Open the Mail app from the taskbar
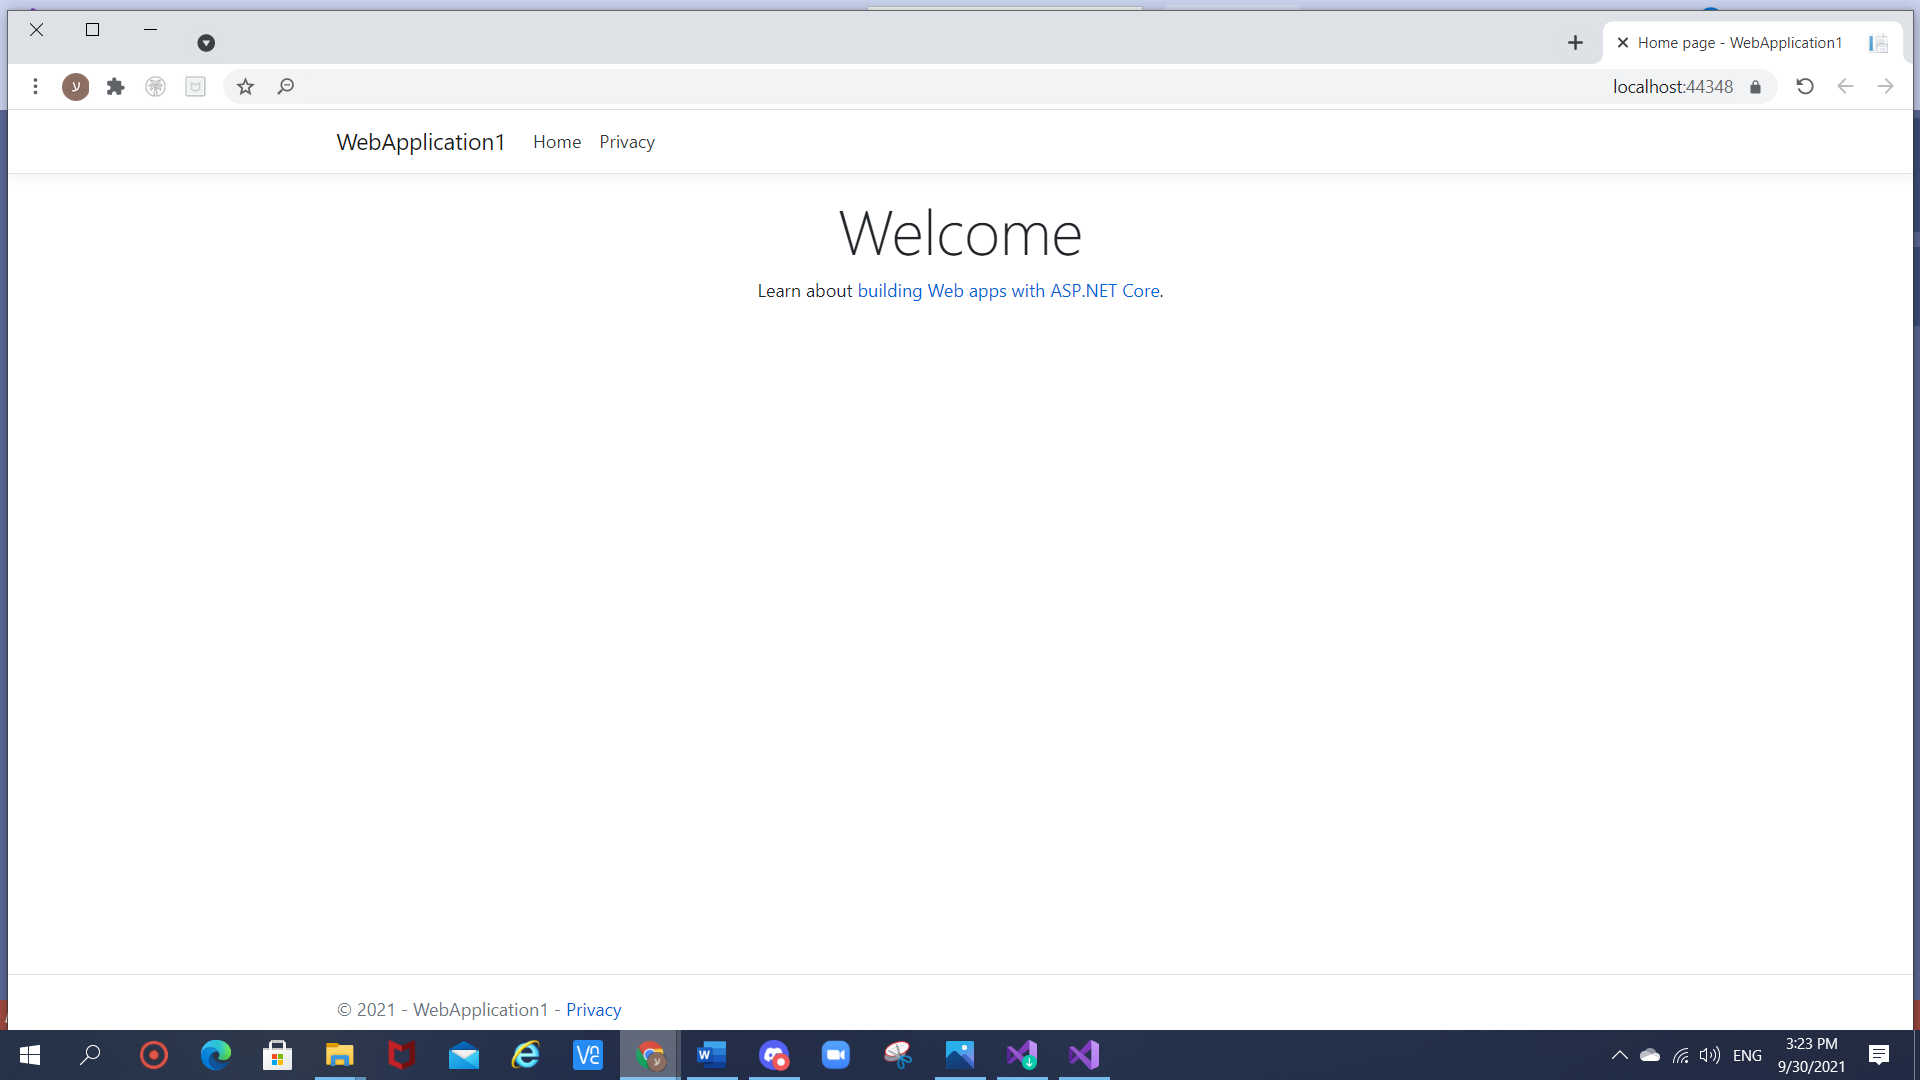Viewport: 1920px width, 1080px height. pos(464,1055)
